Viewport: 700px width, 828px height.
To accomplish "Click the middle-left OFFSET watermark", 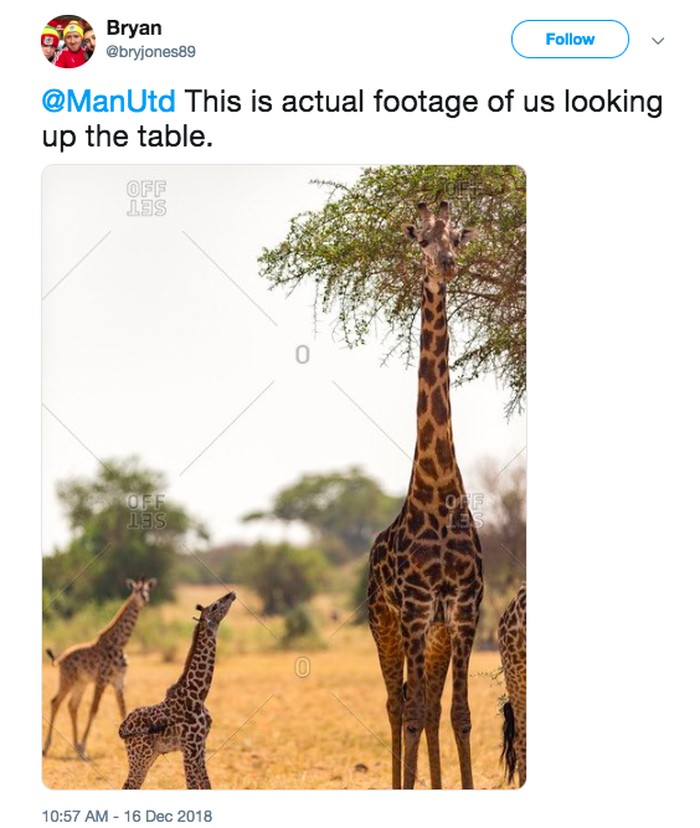I will click(x=147, y=511).
